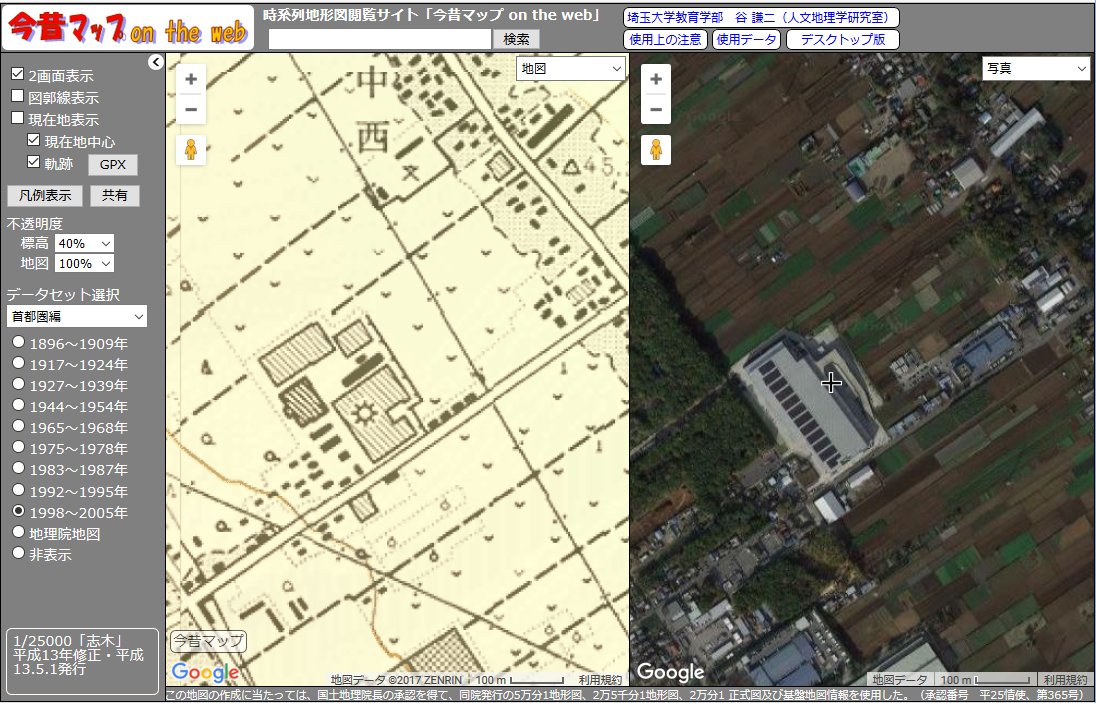Click the 地図データ attribution on the right map

tap(898, 679)
